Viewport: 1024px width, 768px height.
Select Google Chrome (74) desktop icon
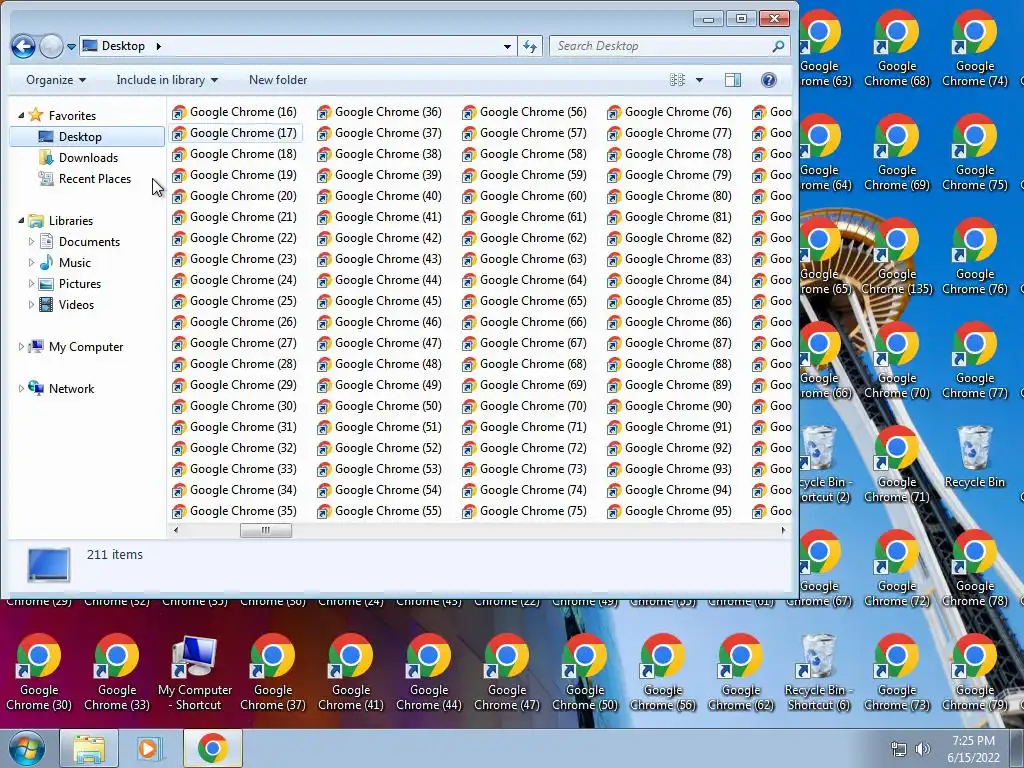pyautogui.click(x=974, y=49)
